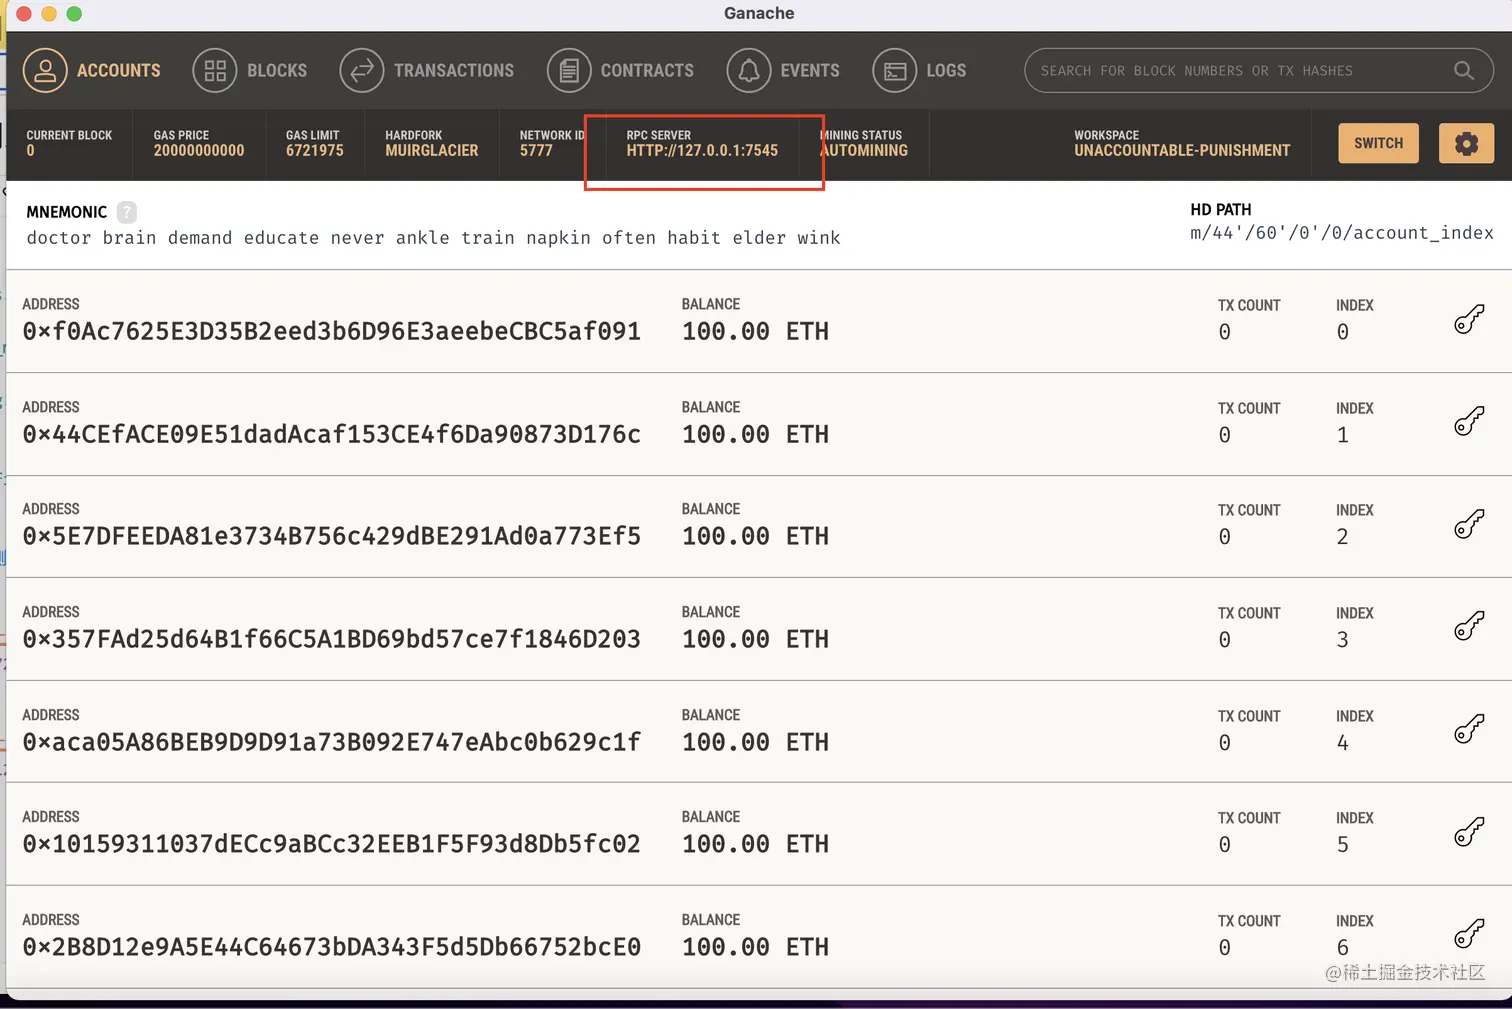Show private key for account index 2
The image size is (1512, 1009).
[1469, 524]
